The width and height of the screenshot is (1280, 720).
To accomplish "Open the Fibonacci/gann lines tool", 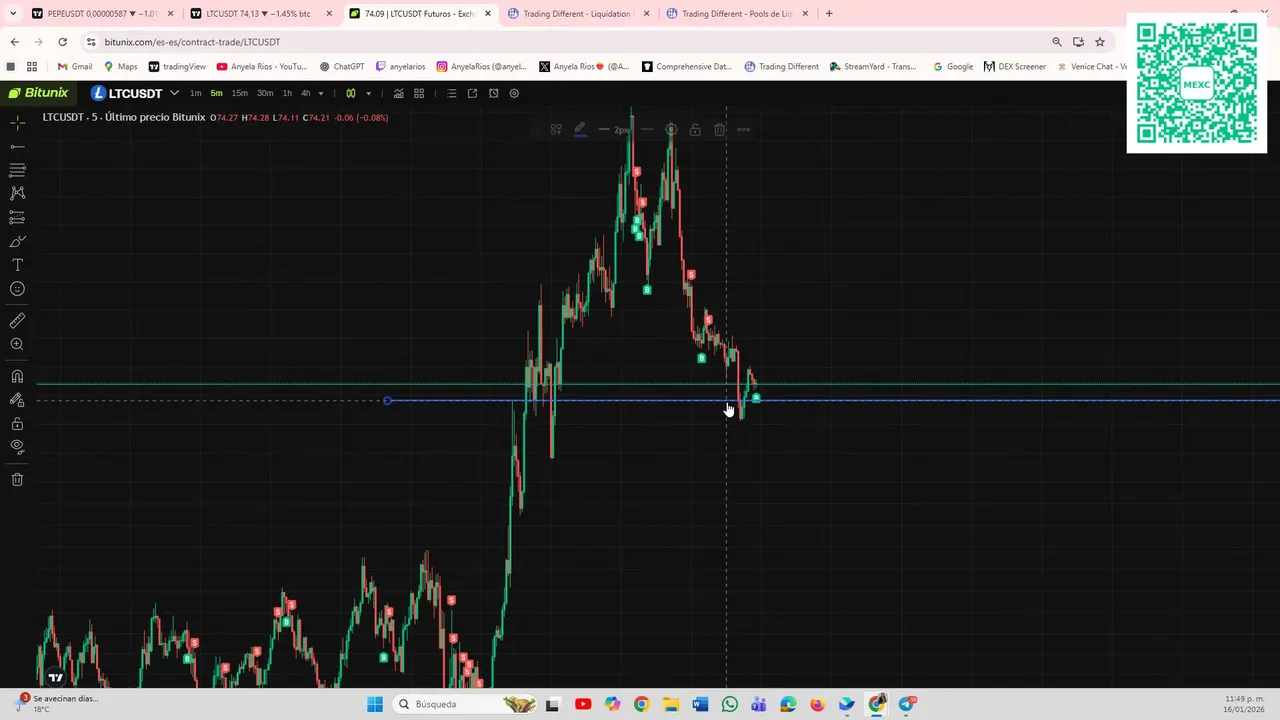I will tap(17, 170).
